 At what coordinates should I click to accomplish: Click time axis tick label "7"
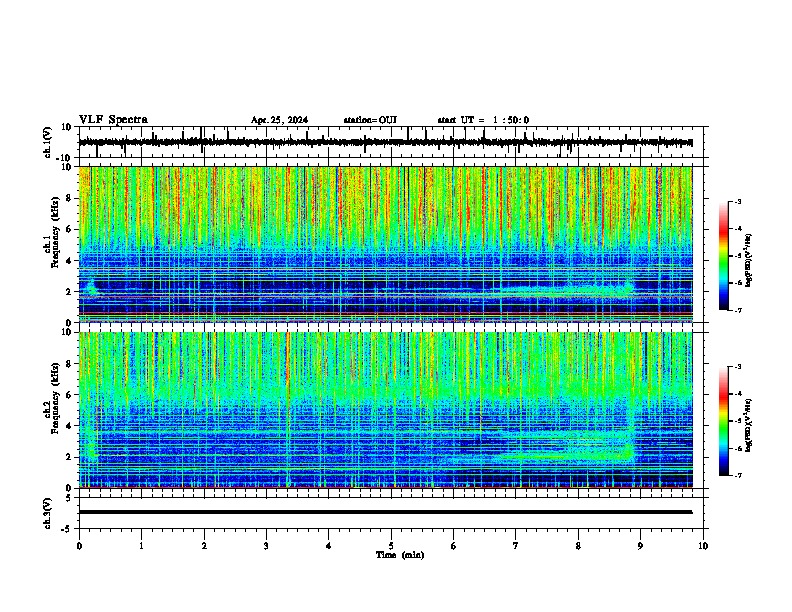tap(516, 546)
